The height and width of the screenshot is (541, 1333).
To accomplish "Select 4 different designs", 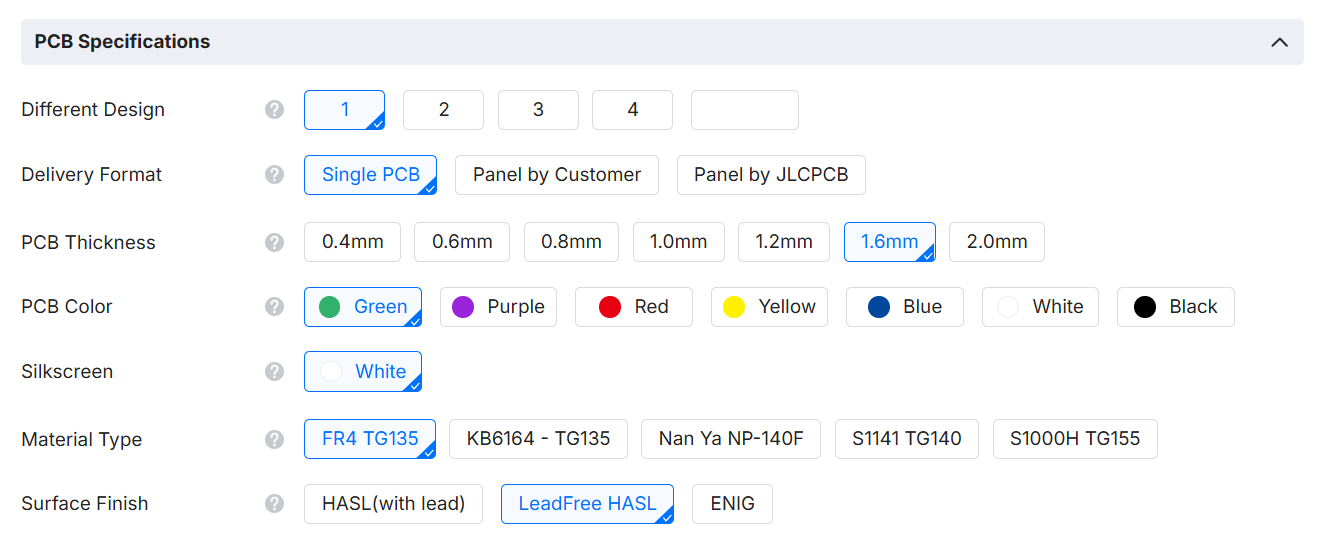I will coord(632,110).
